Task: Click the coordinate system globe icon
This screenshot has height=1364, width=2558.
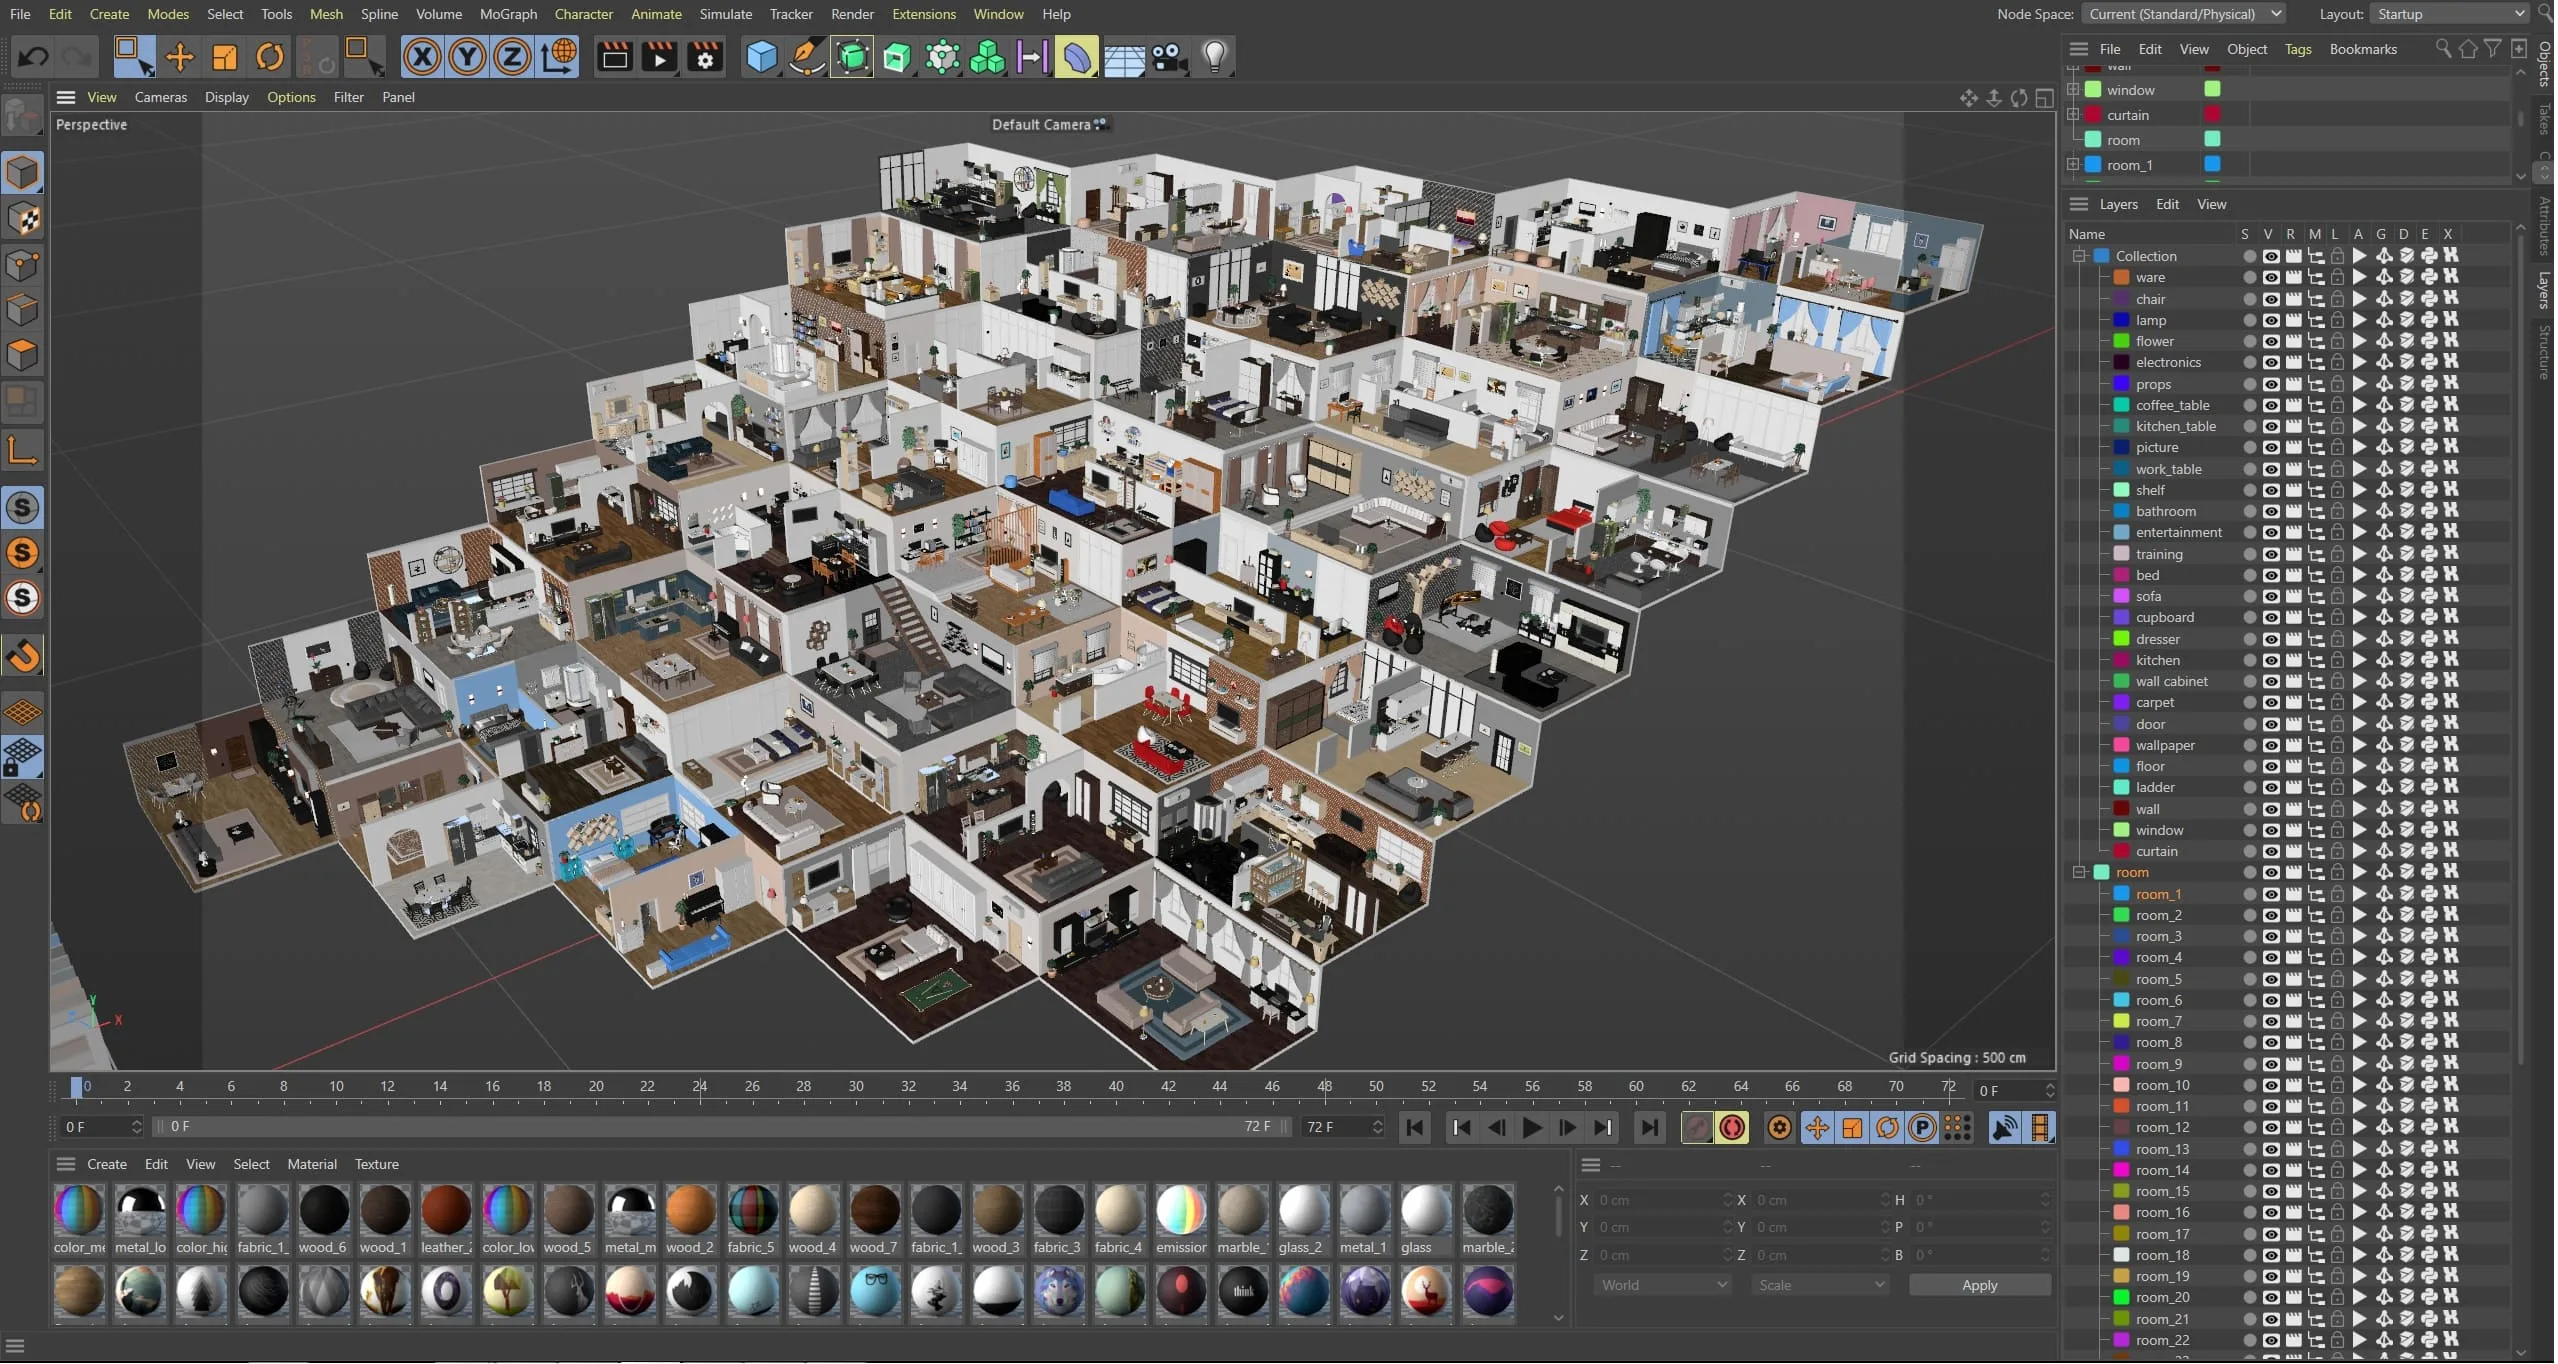Action: coord(559,57)
